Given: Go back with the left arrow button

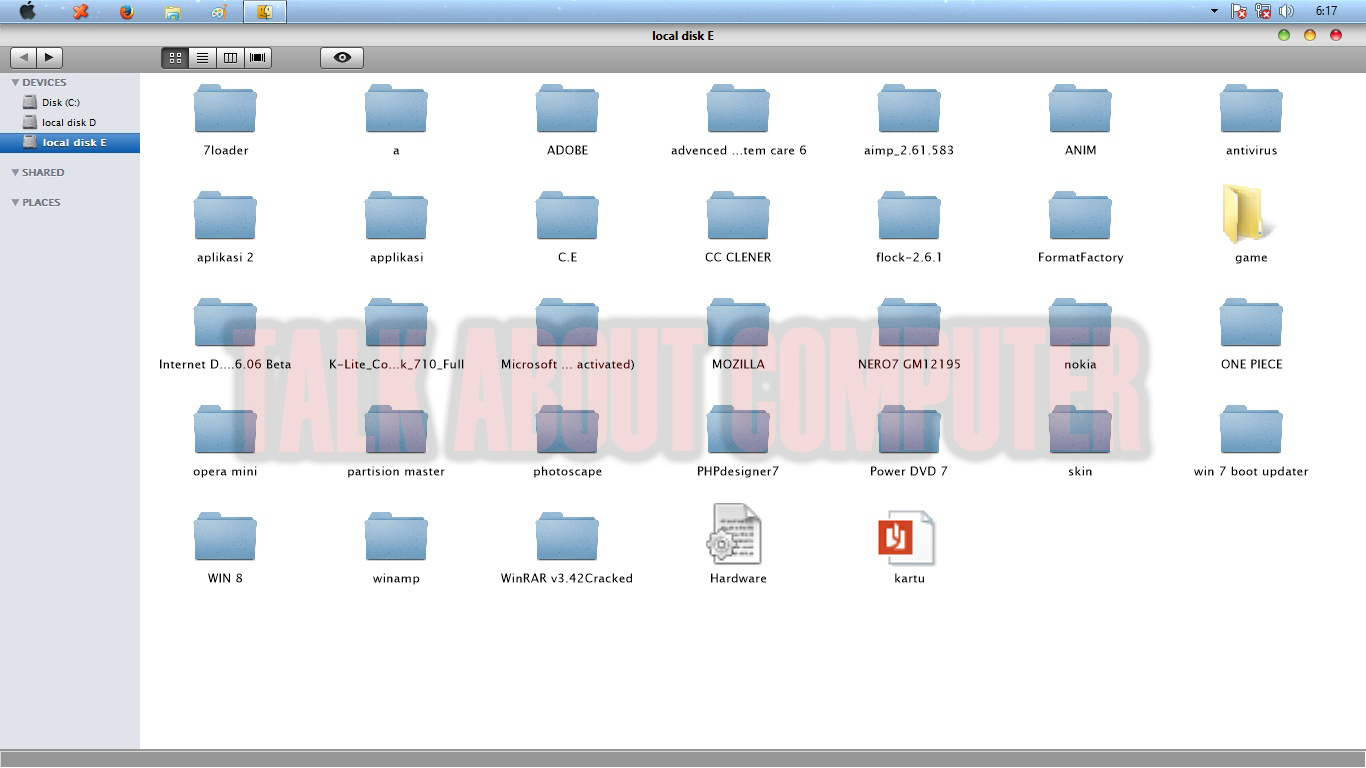Looking at the screenshot, I should (x=23, y=58).
